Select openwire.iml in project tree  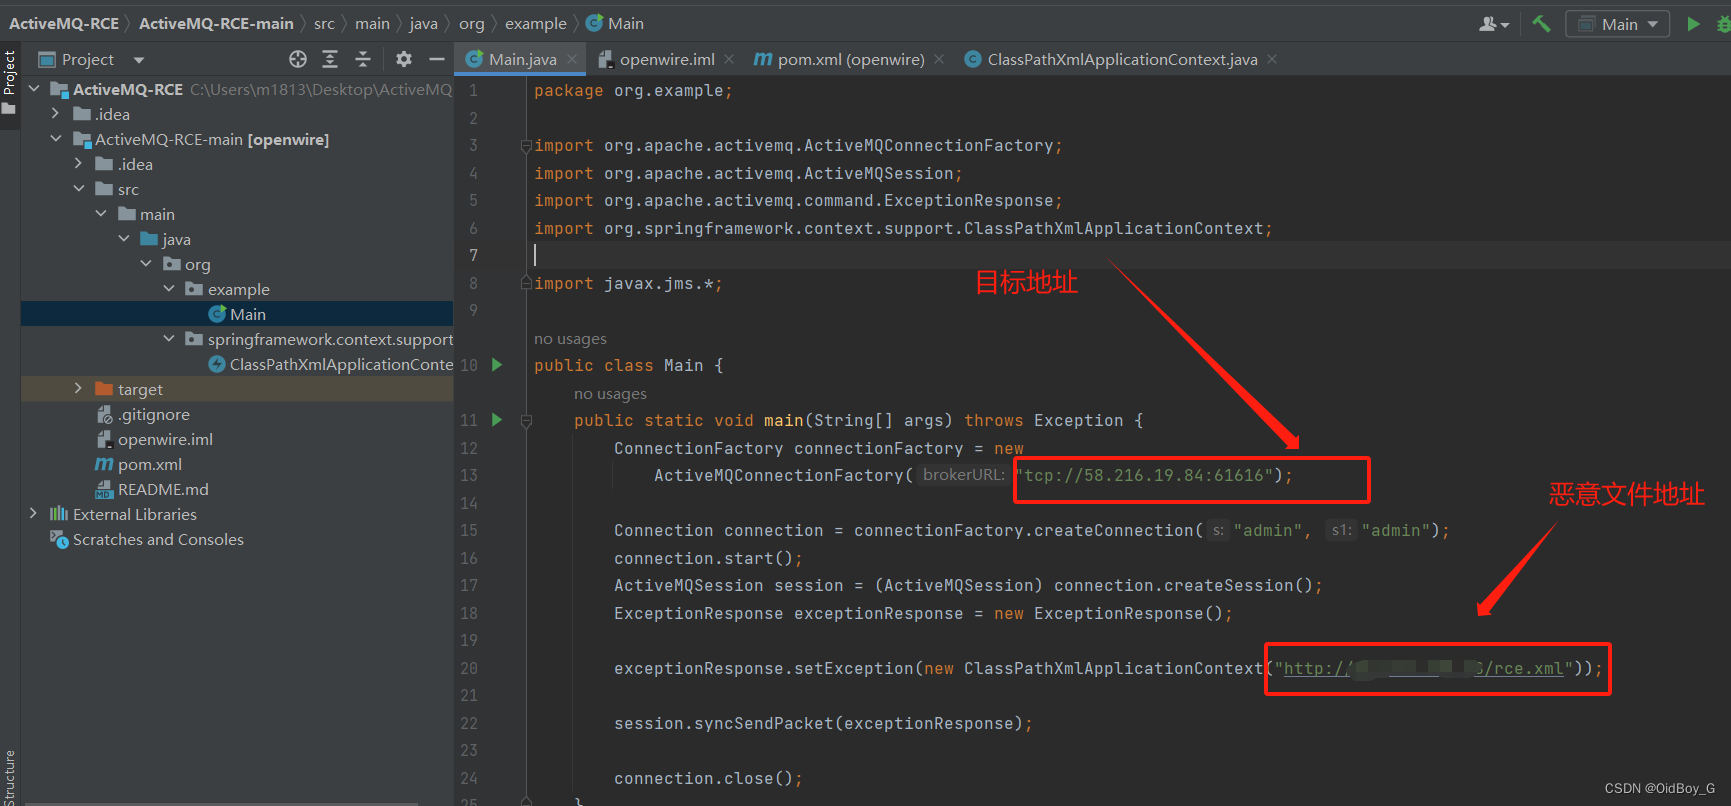154,439
